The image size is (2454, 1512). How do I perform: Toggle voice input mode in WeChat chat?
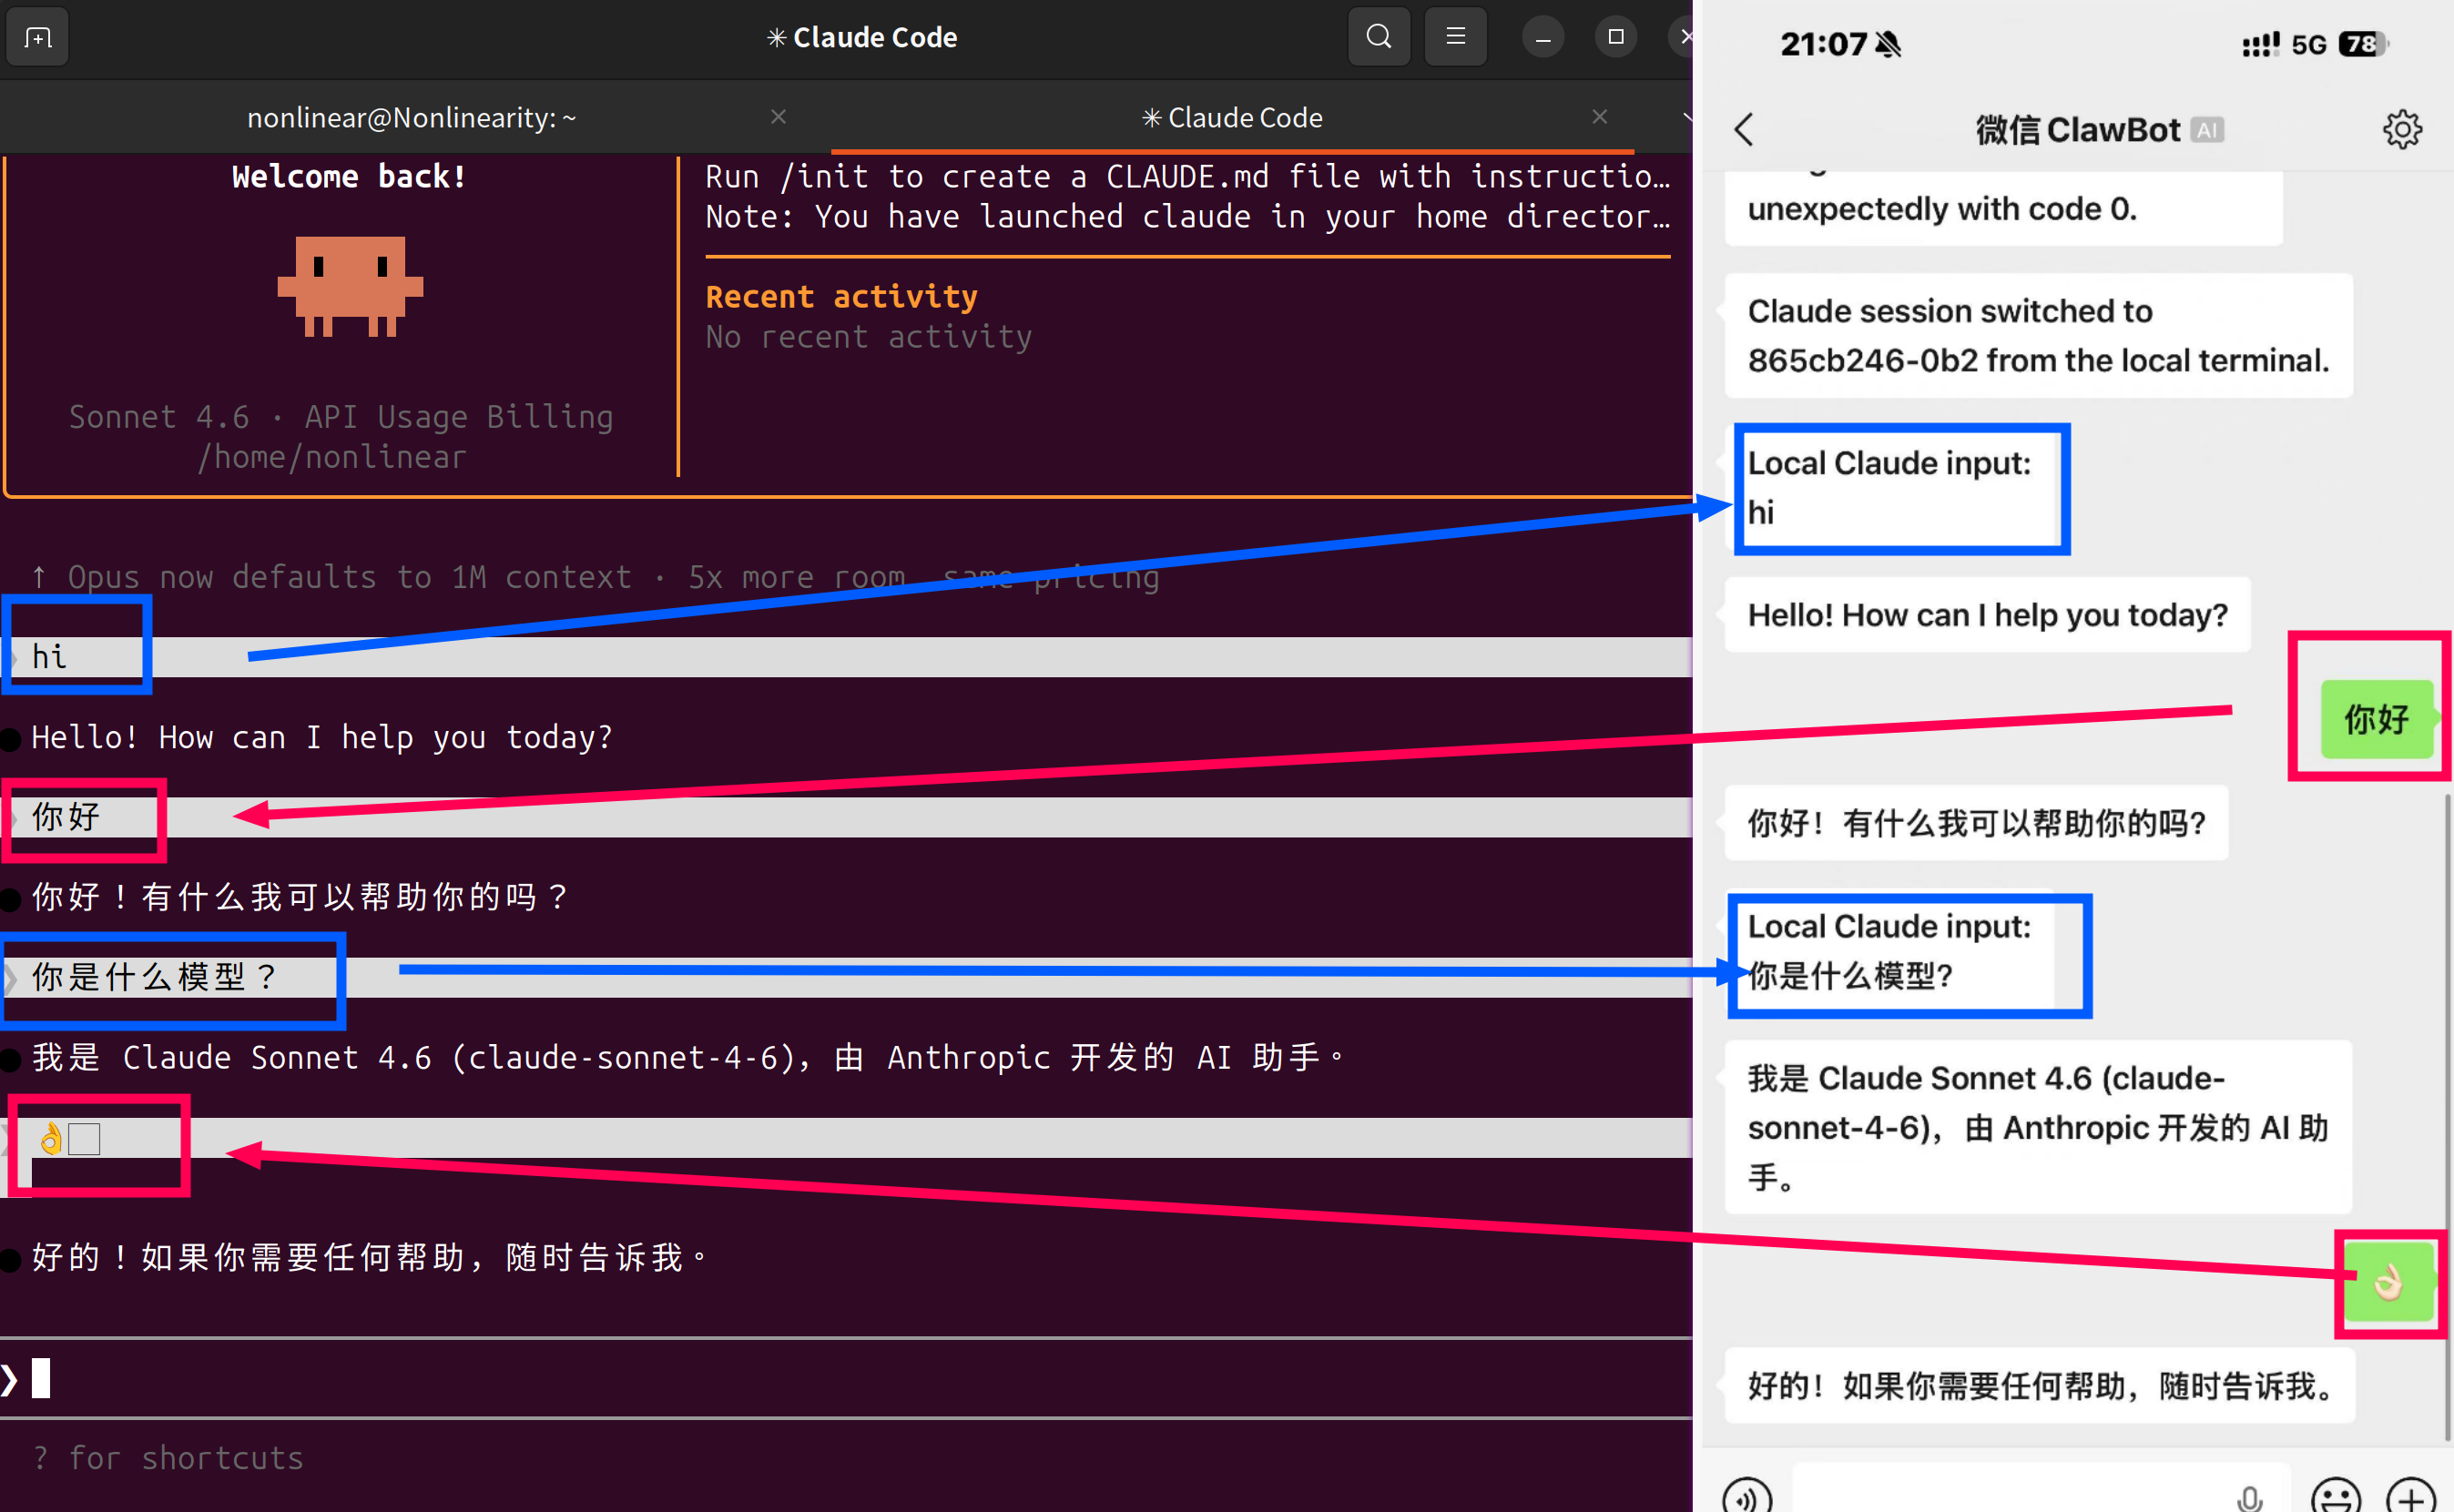(1747, 1499)
